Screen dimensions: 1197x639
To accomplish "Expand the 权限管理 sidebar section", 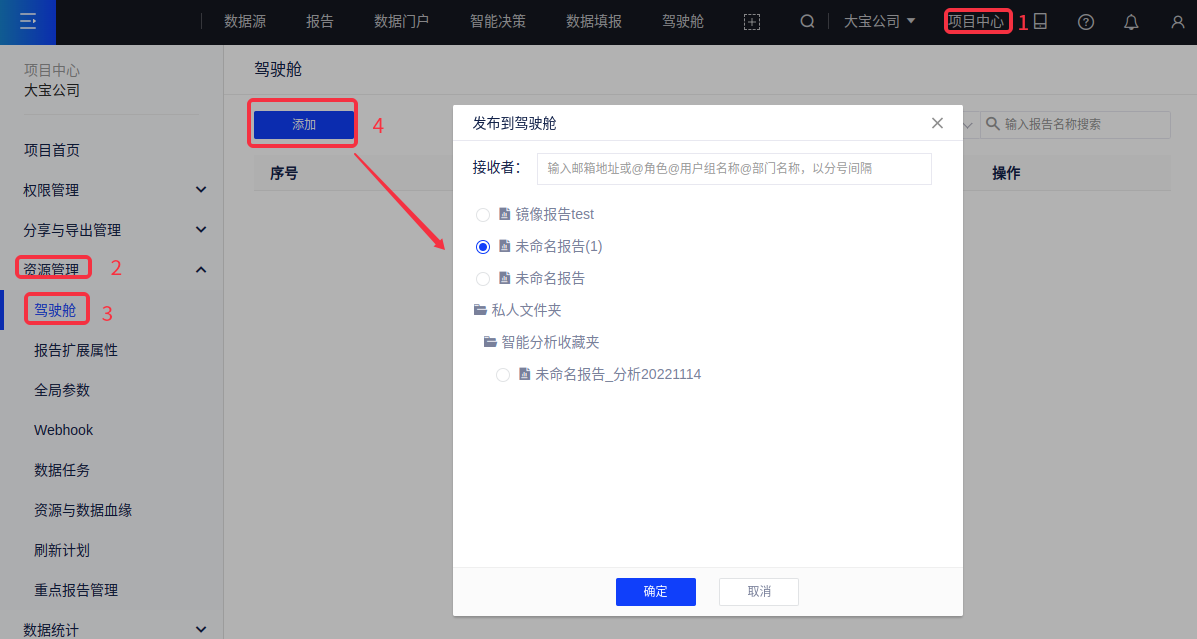I will tap(201, 190).
